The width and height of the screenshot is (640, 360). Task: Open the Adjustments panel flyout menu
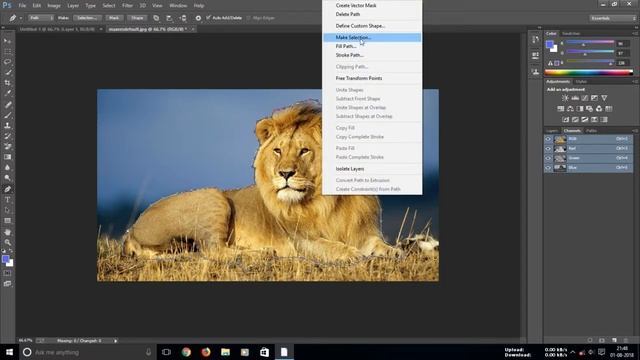click(635, 82)
